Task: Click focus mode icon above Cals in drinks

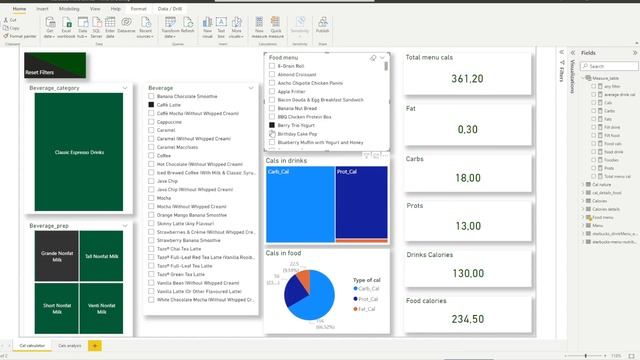Action: pyautogui.click(x=376, y=156)
